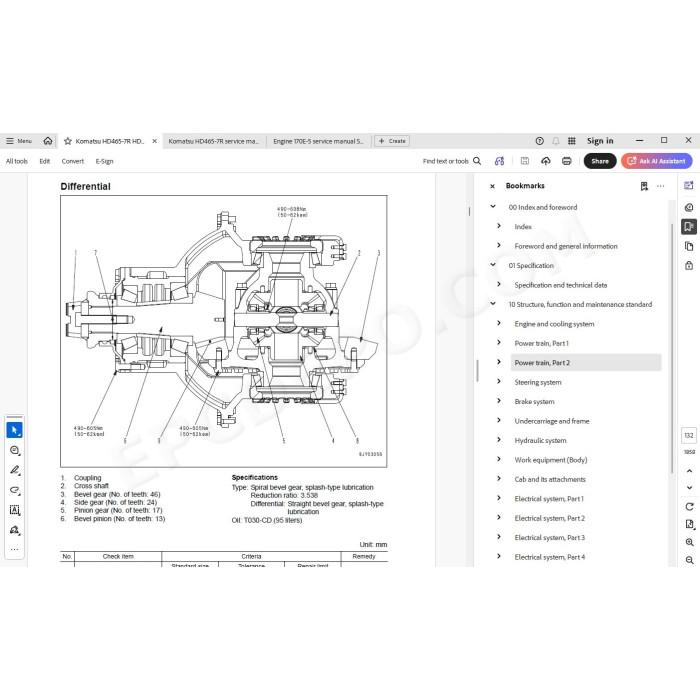Screen dimensions: 700x700
Task: Expand Power train, Part 1 bookmark
Action: [x=499, y=342]
